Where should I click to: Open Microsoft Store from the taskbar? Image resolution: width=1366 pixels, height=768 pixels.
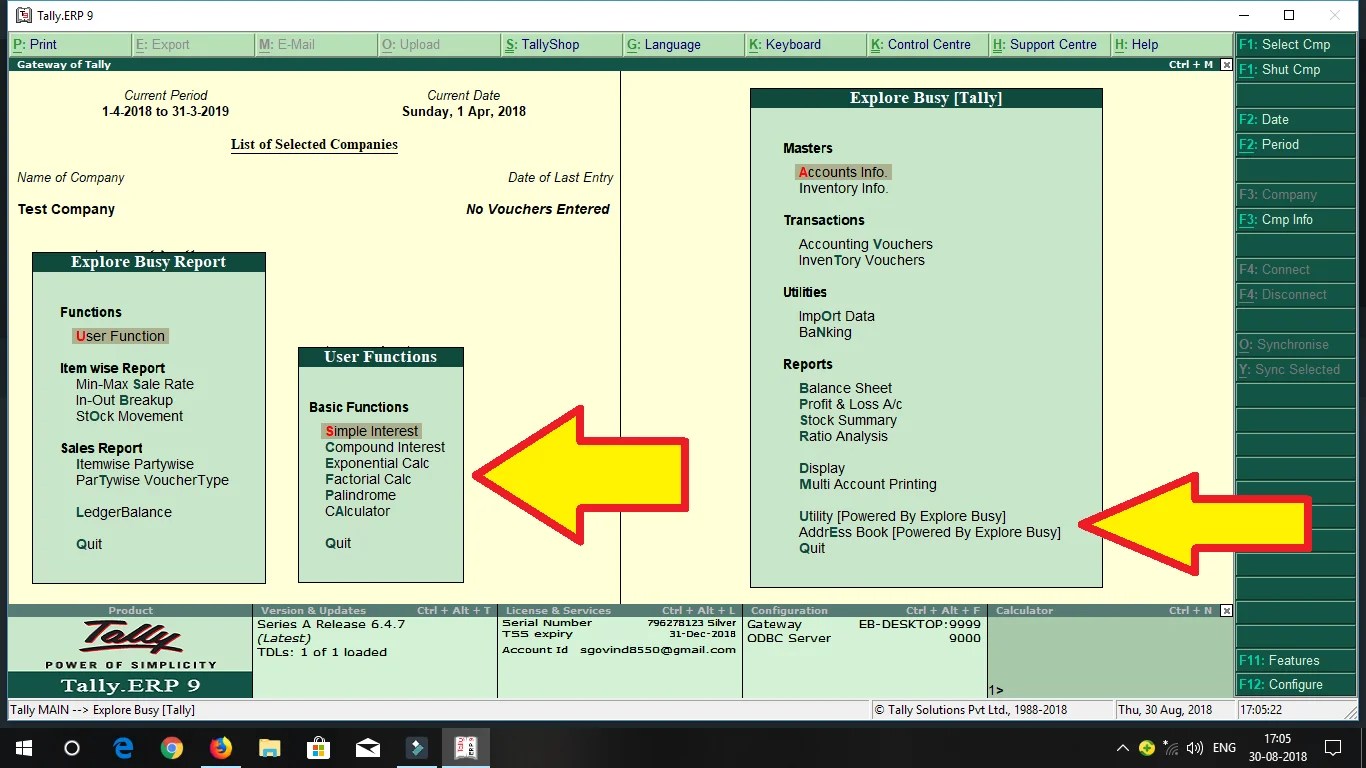[318, 747]
